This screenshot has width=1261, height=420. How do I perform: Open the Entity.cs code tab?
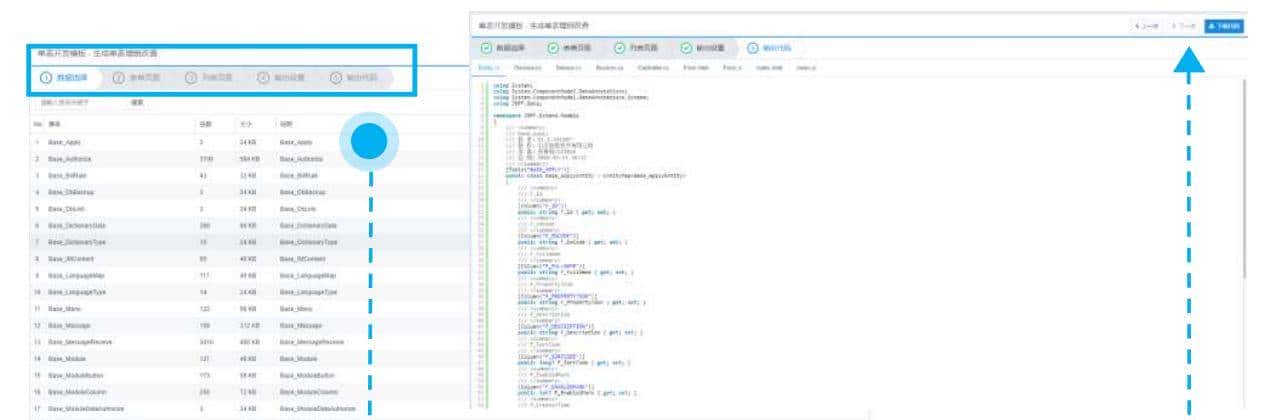489,68
